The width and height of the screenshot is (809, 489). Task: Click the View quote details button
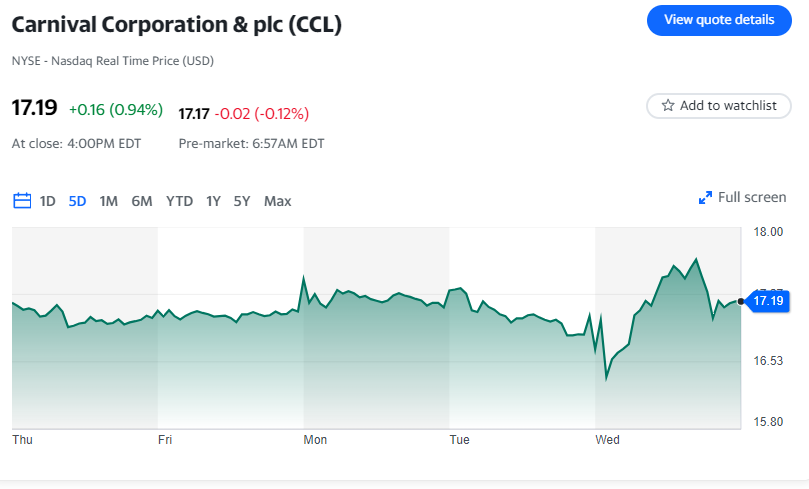(x=719, y=19)
